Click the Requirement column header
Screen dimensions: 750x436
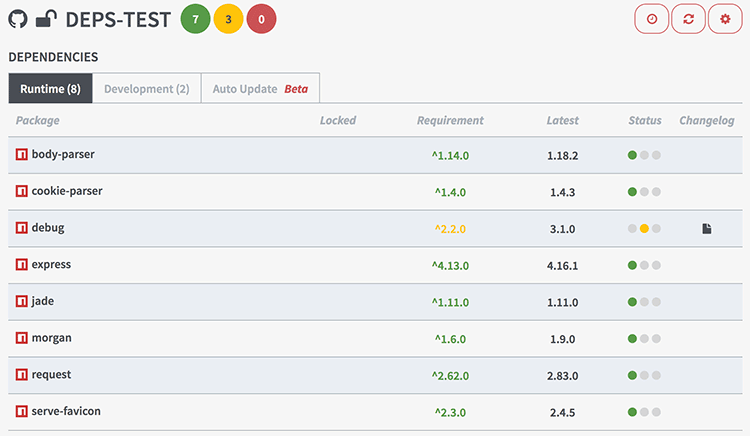(x=450, y=120)
